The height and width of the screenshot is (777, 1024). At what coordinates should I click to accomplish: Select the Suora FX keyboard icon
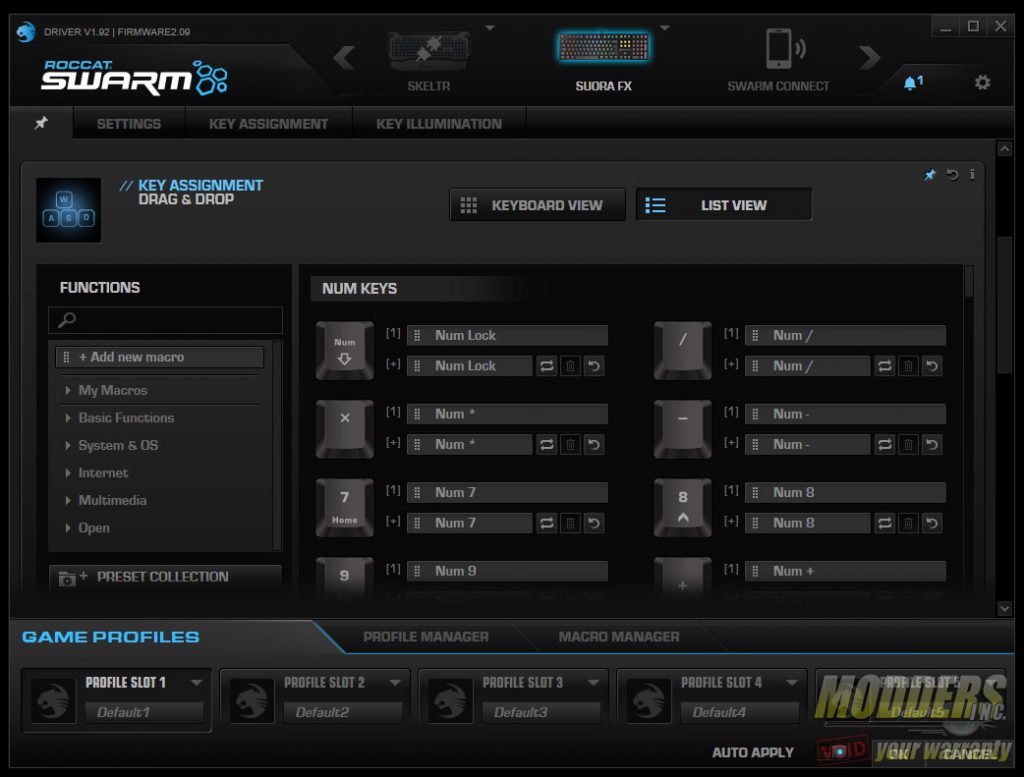(x=603, y=47)
